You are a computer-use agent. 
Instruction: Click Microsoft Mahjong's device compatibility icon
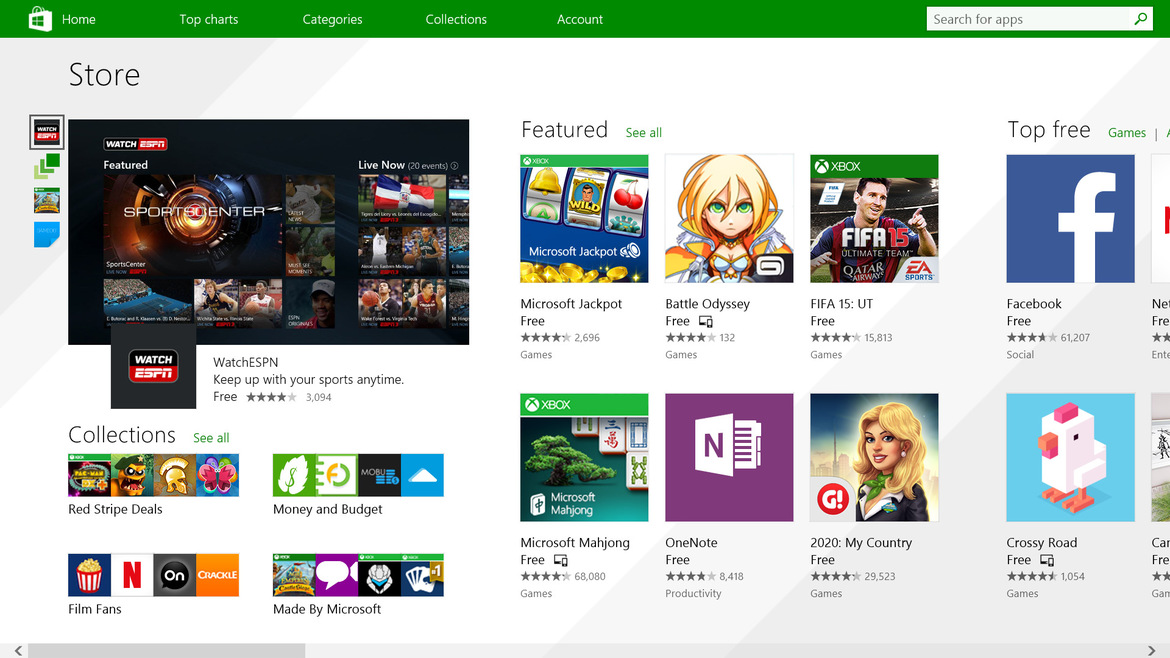tap(561, 560)
